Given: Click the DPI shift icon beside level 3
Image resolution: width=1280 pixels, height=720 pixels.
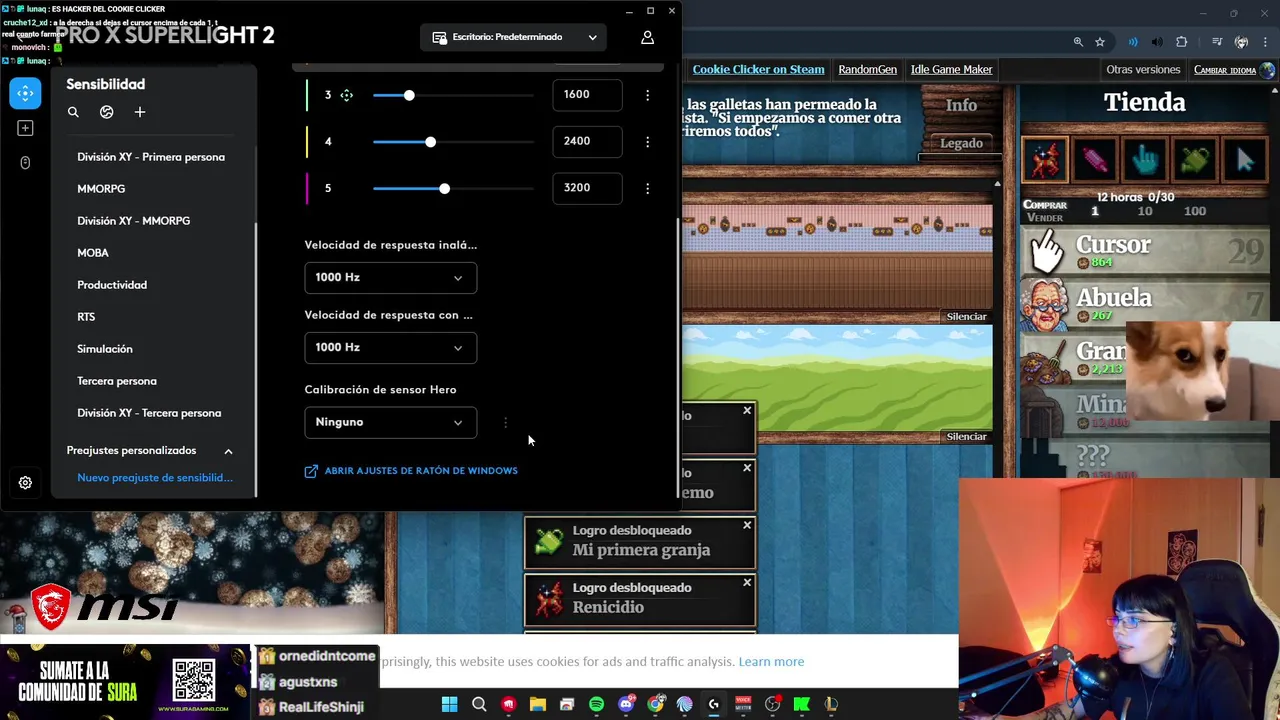Looking at the screenshot, I should [346, 95].
